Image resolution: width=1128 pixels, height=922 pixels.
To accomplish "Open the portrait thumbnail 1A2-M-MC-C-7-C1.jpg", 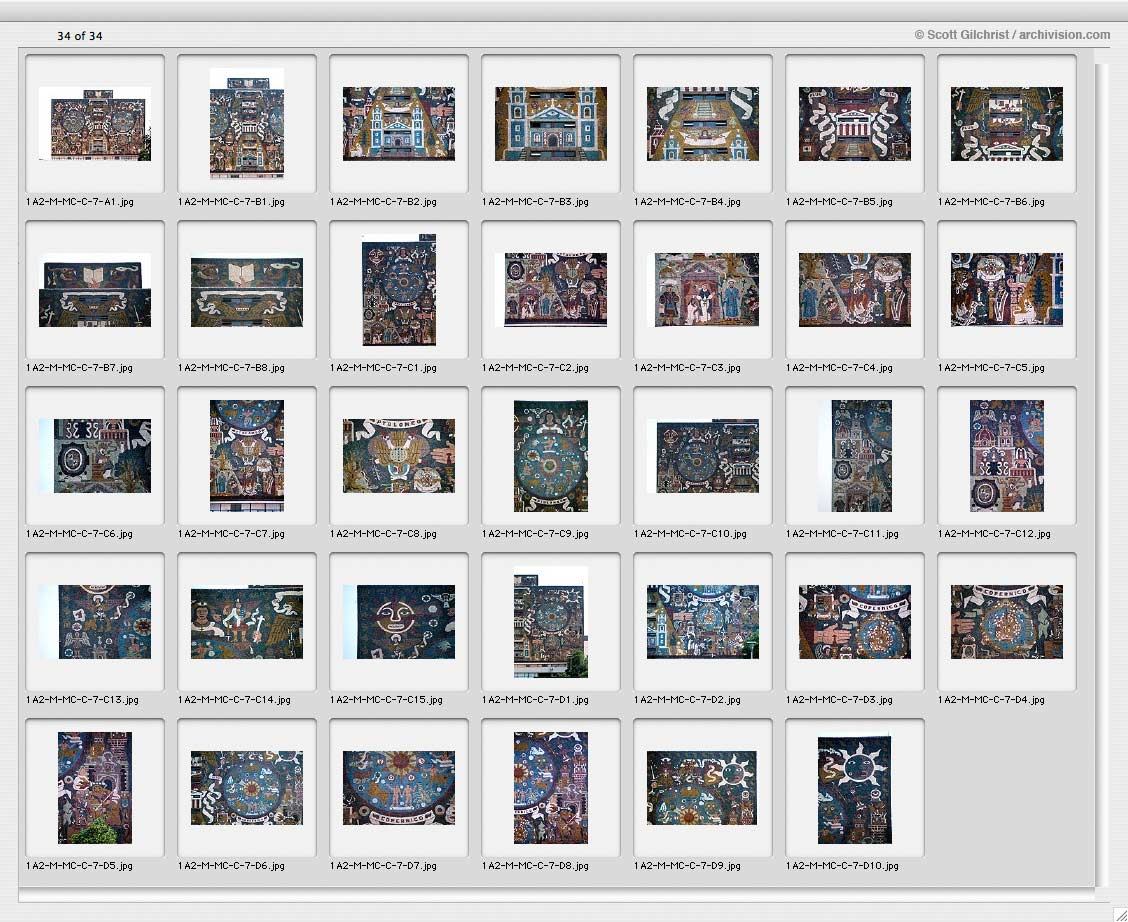I will coord(399,290).
